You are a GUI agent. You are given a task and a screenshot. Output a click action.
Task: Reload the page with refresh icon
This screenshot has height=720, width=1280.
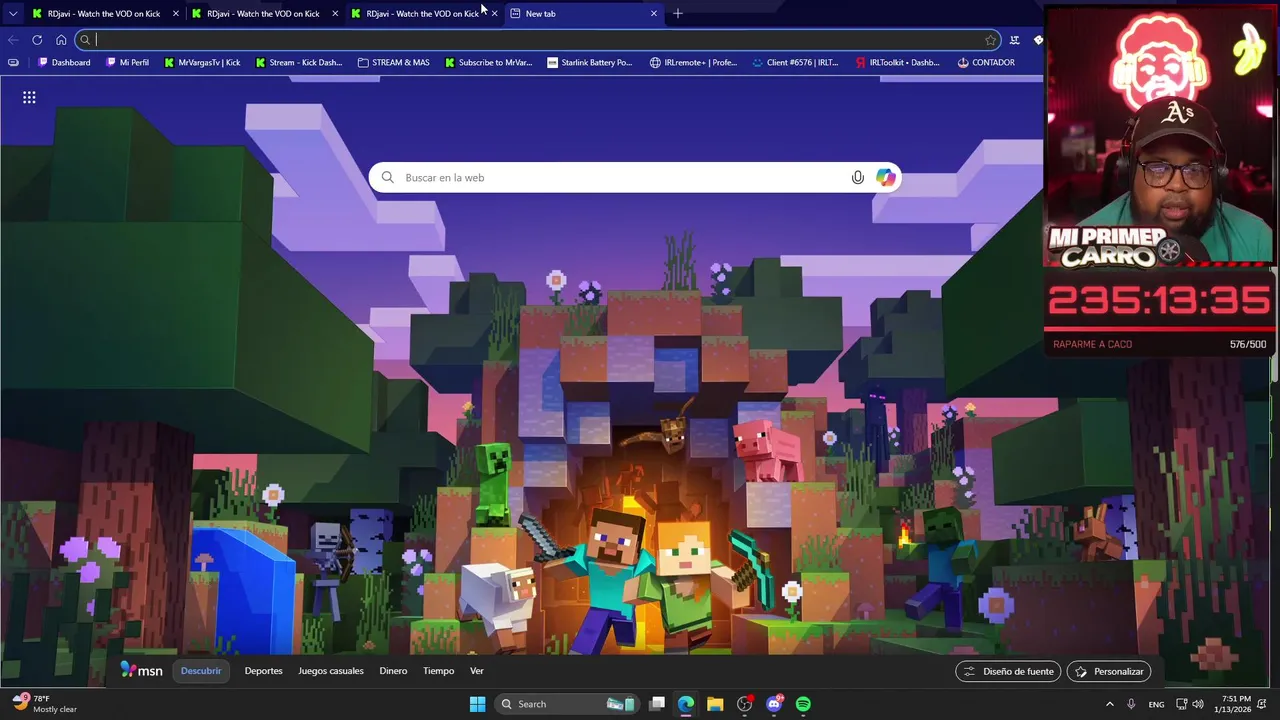pos(37,40)
